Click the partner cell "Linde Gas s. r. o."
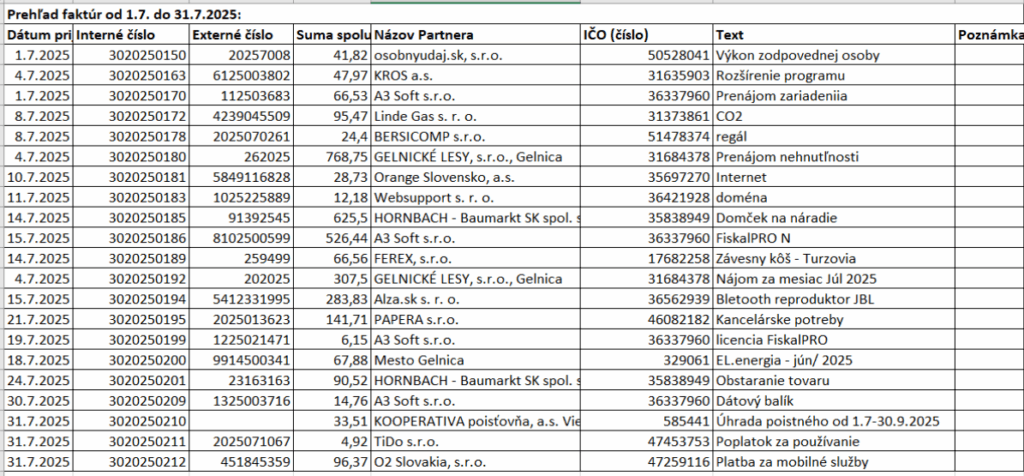This screenshot has height=476, width=1024. [475, 116]
